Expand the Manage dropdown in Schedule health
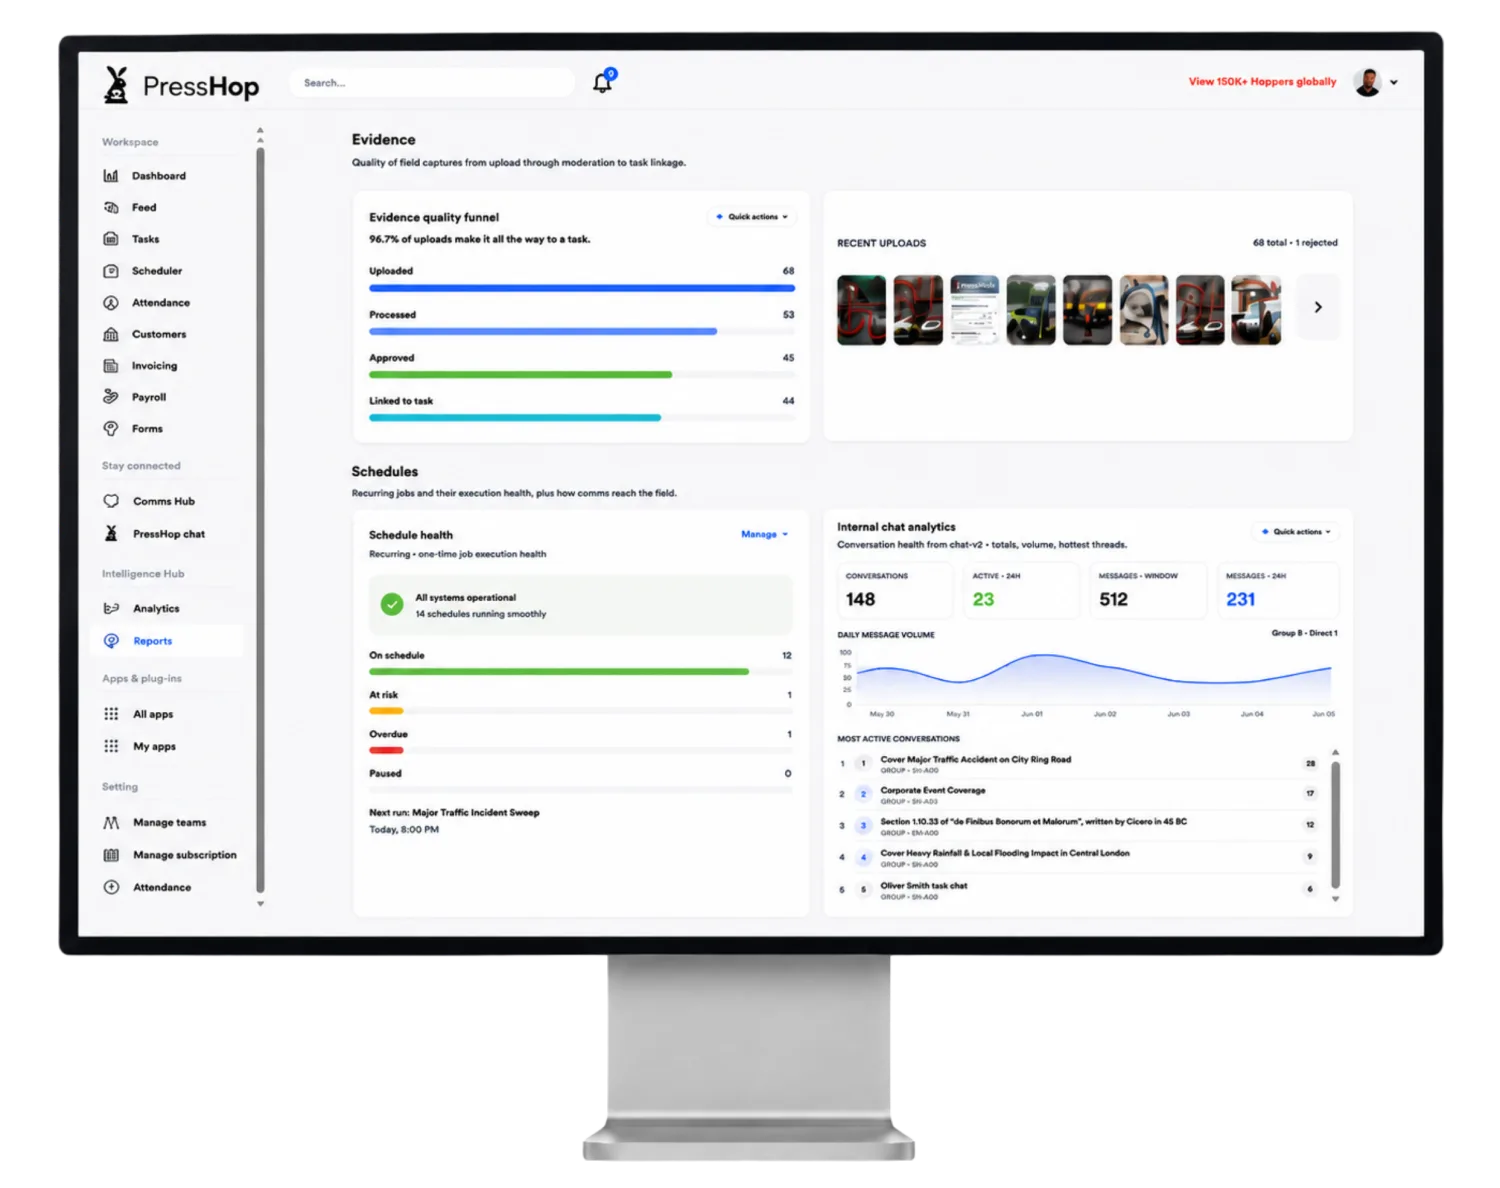Image resolution: width=1500 pixels, height=1188 pixels. [x=765, y=534]
